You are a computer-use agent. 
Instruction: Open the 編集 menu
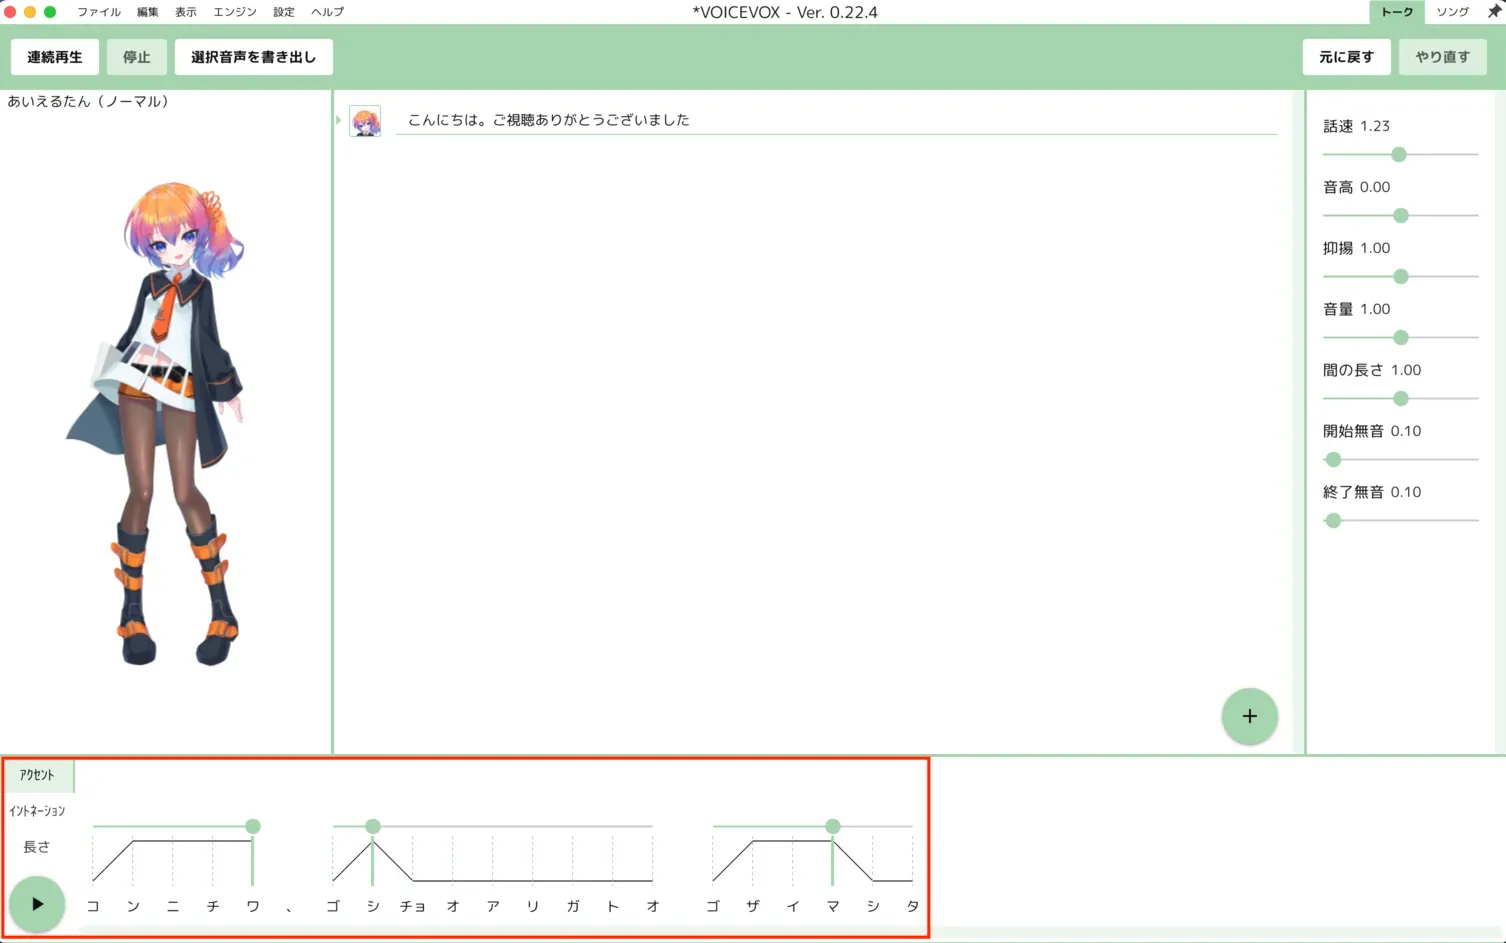tap(148, 12)
